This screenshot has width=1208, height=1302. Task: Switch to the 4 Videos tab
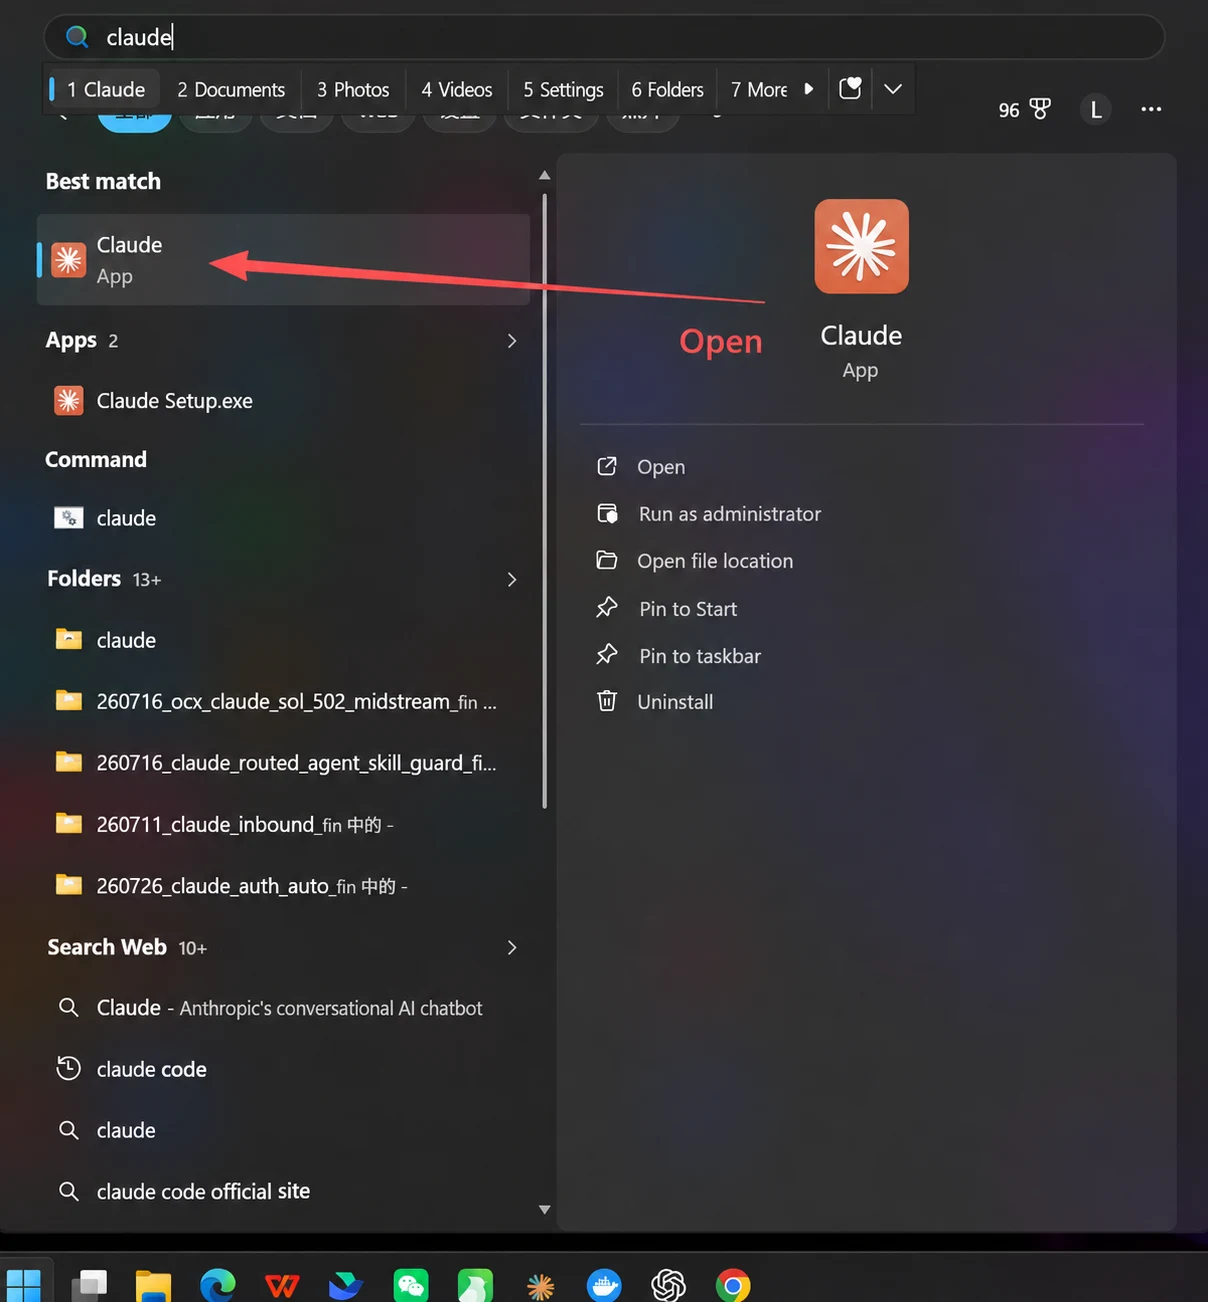click(457, 89)
